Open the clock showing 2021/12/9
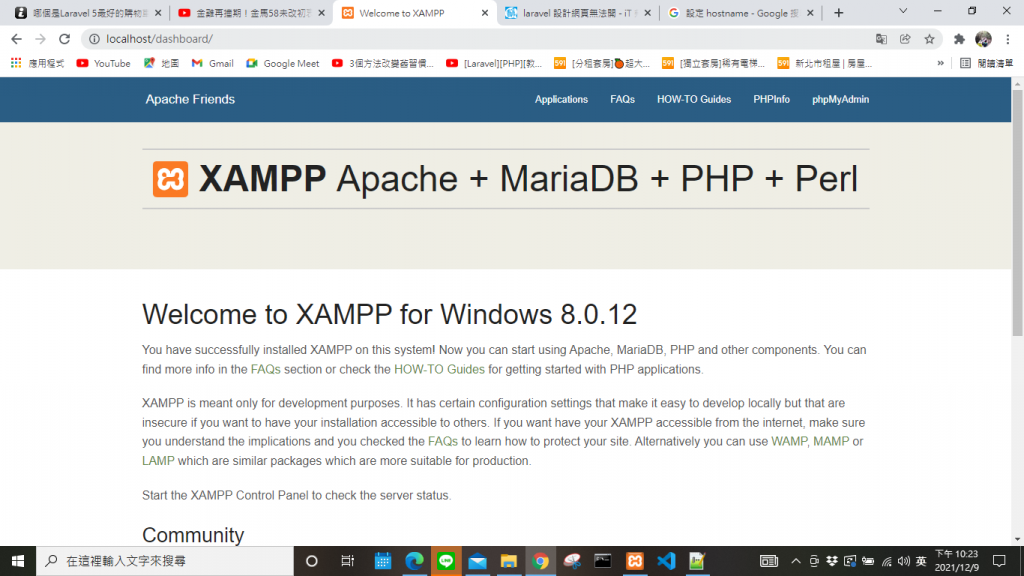Viewport: 1024px width, 576px height. point(957,561)
